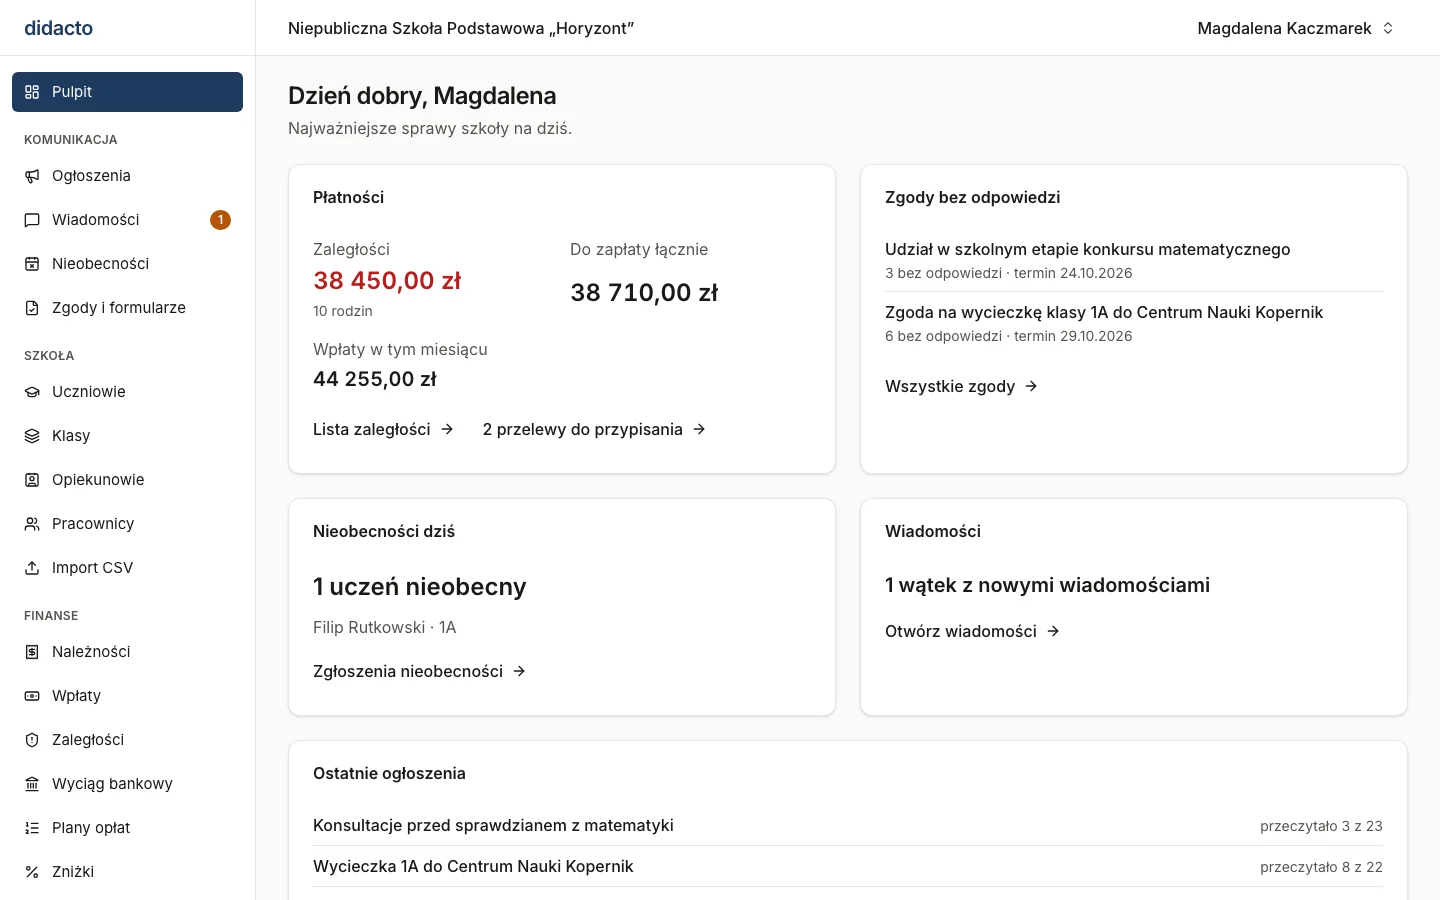Open the Magdalena Kaczmarek account menu
This screenshot has height=900, width=1440.
tap(1296, 28)
